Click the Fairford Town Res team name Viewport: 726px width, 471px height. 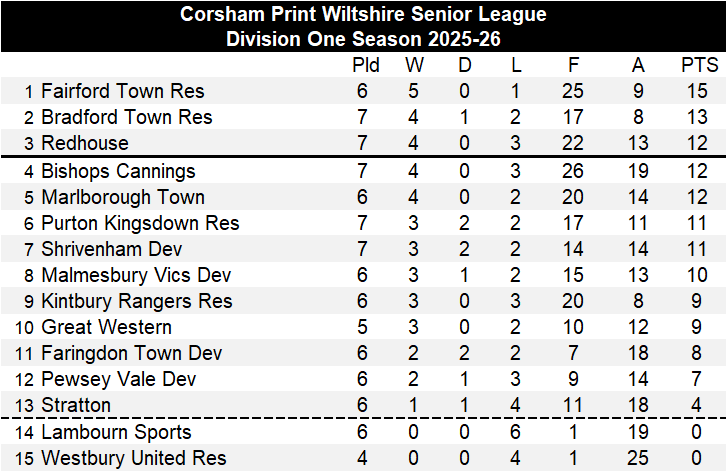click(122, 92)
